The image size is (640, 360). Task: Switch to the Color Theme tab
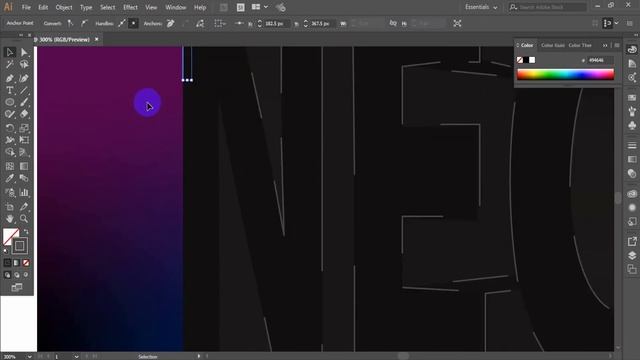tap(580, 45)
